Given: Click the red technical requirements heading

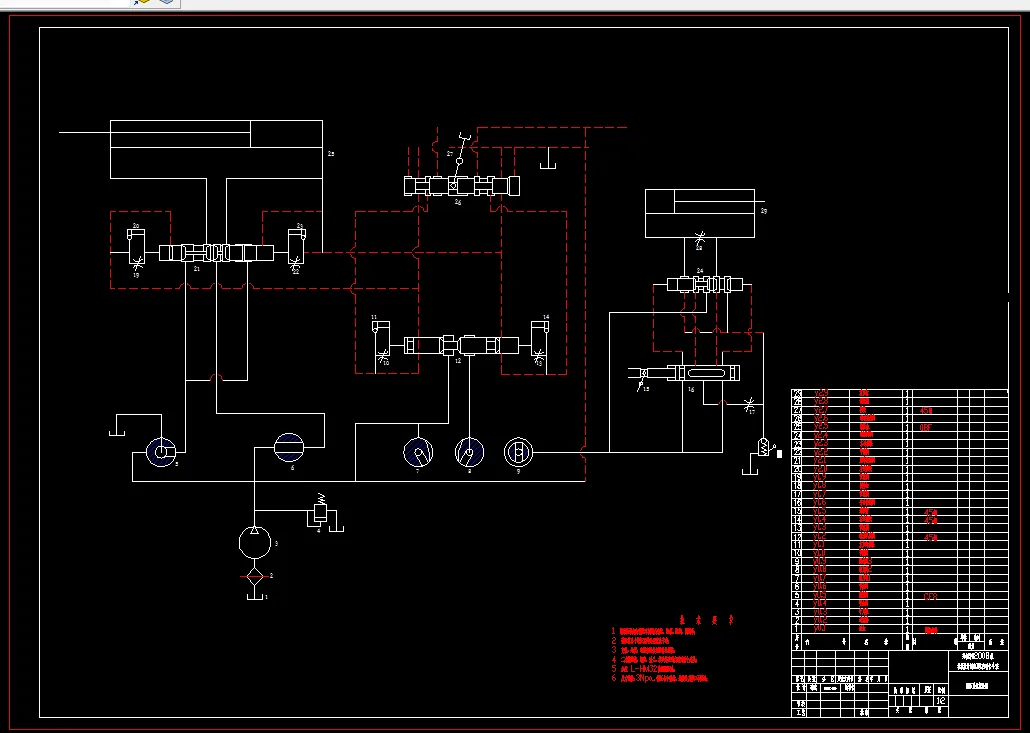Looking at the screenshot, I should pos(706,619).
